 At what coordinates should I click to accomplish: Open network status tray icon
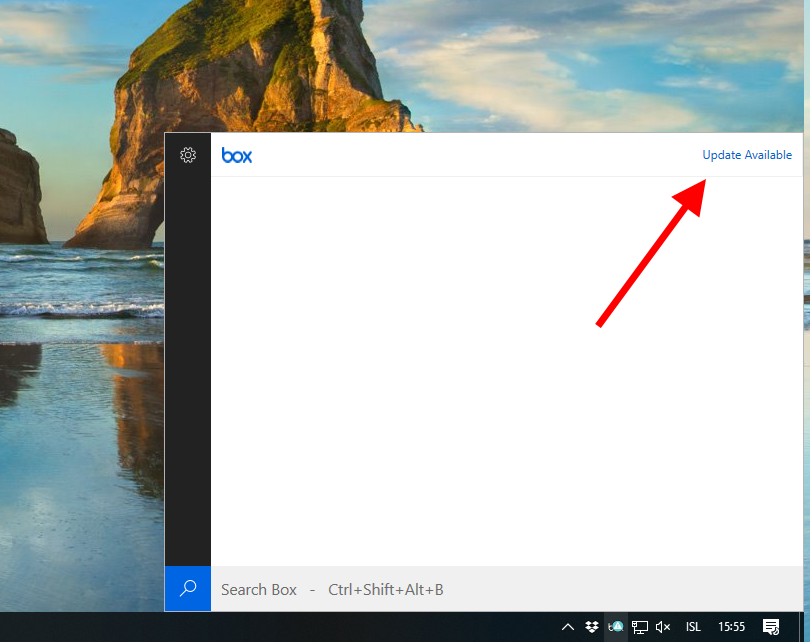[640, 627]
